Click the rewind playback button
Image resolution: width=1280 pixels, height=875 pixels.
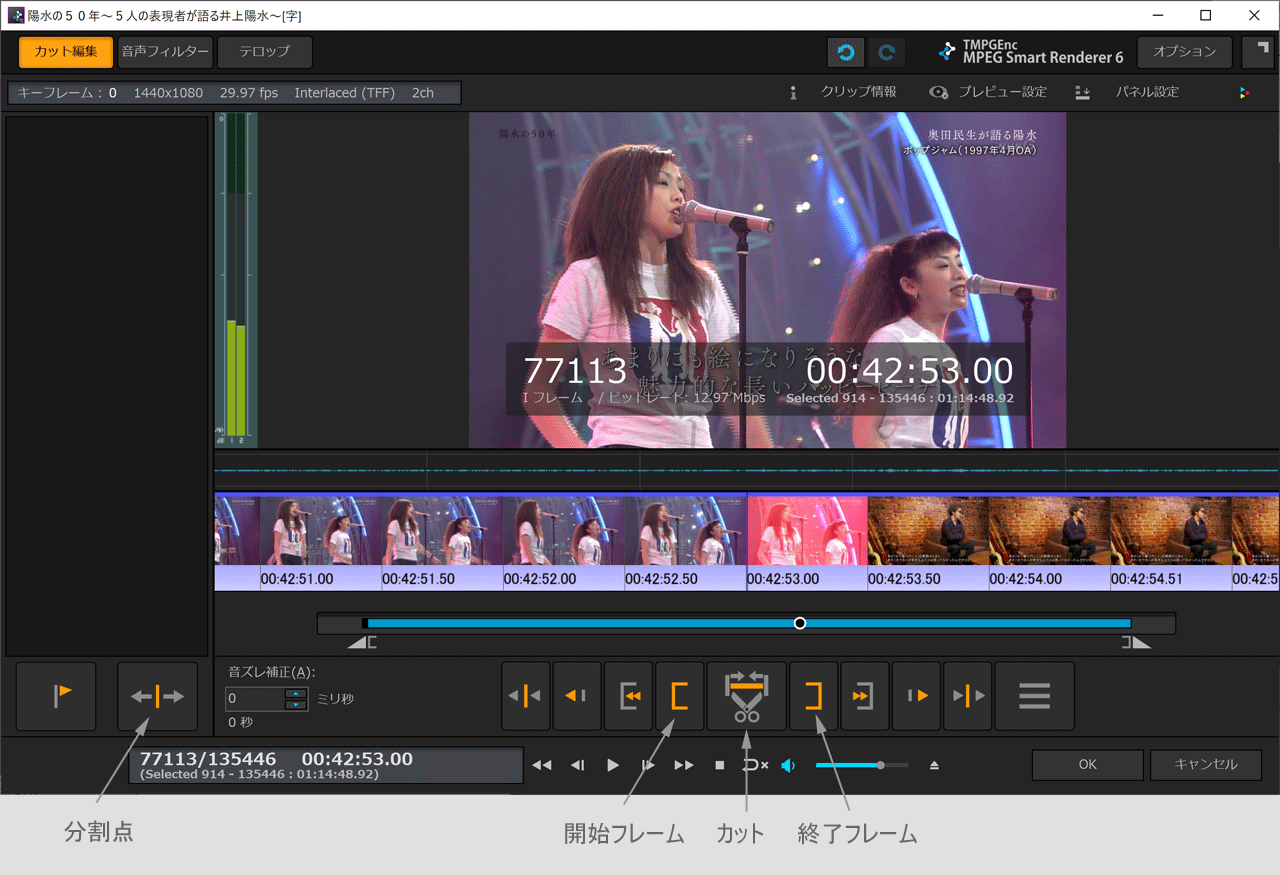542,765
